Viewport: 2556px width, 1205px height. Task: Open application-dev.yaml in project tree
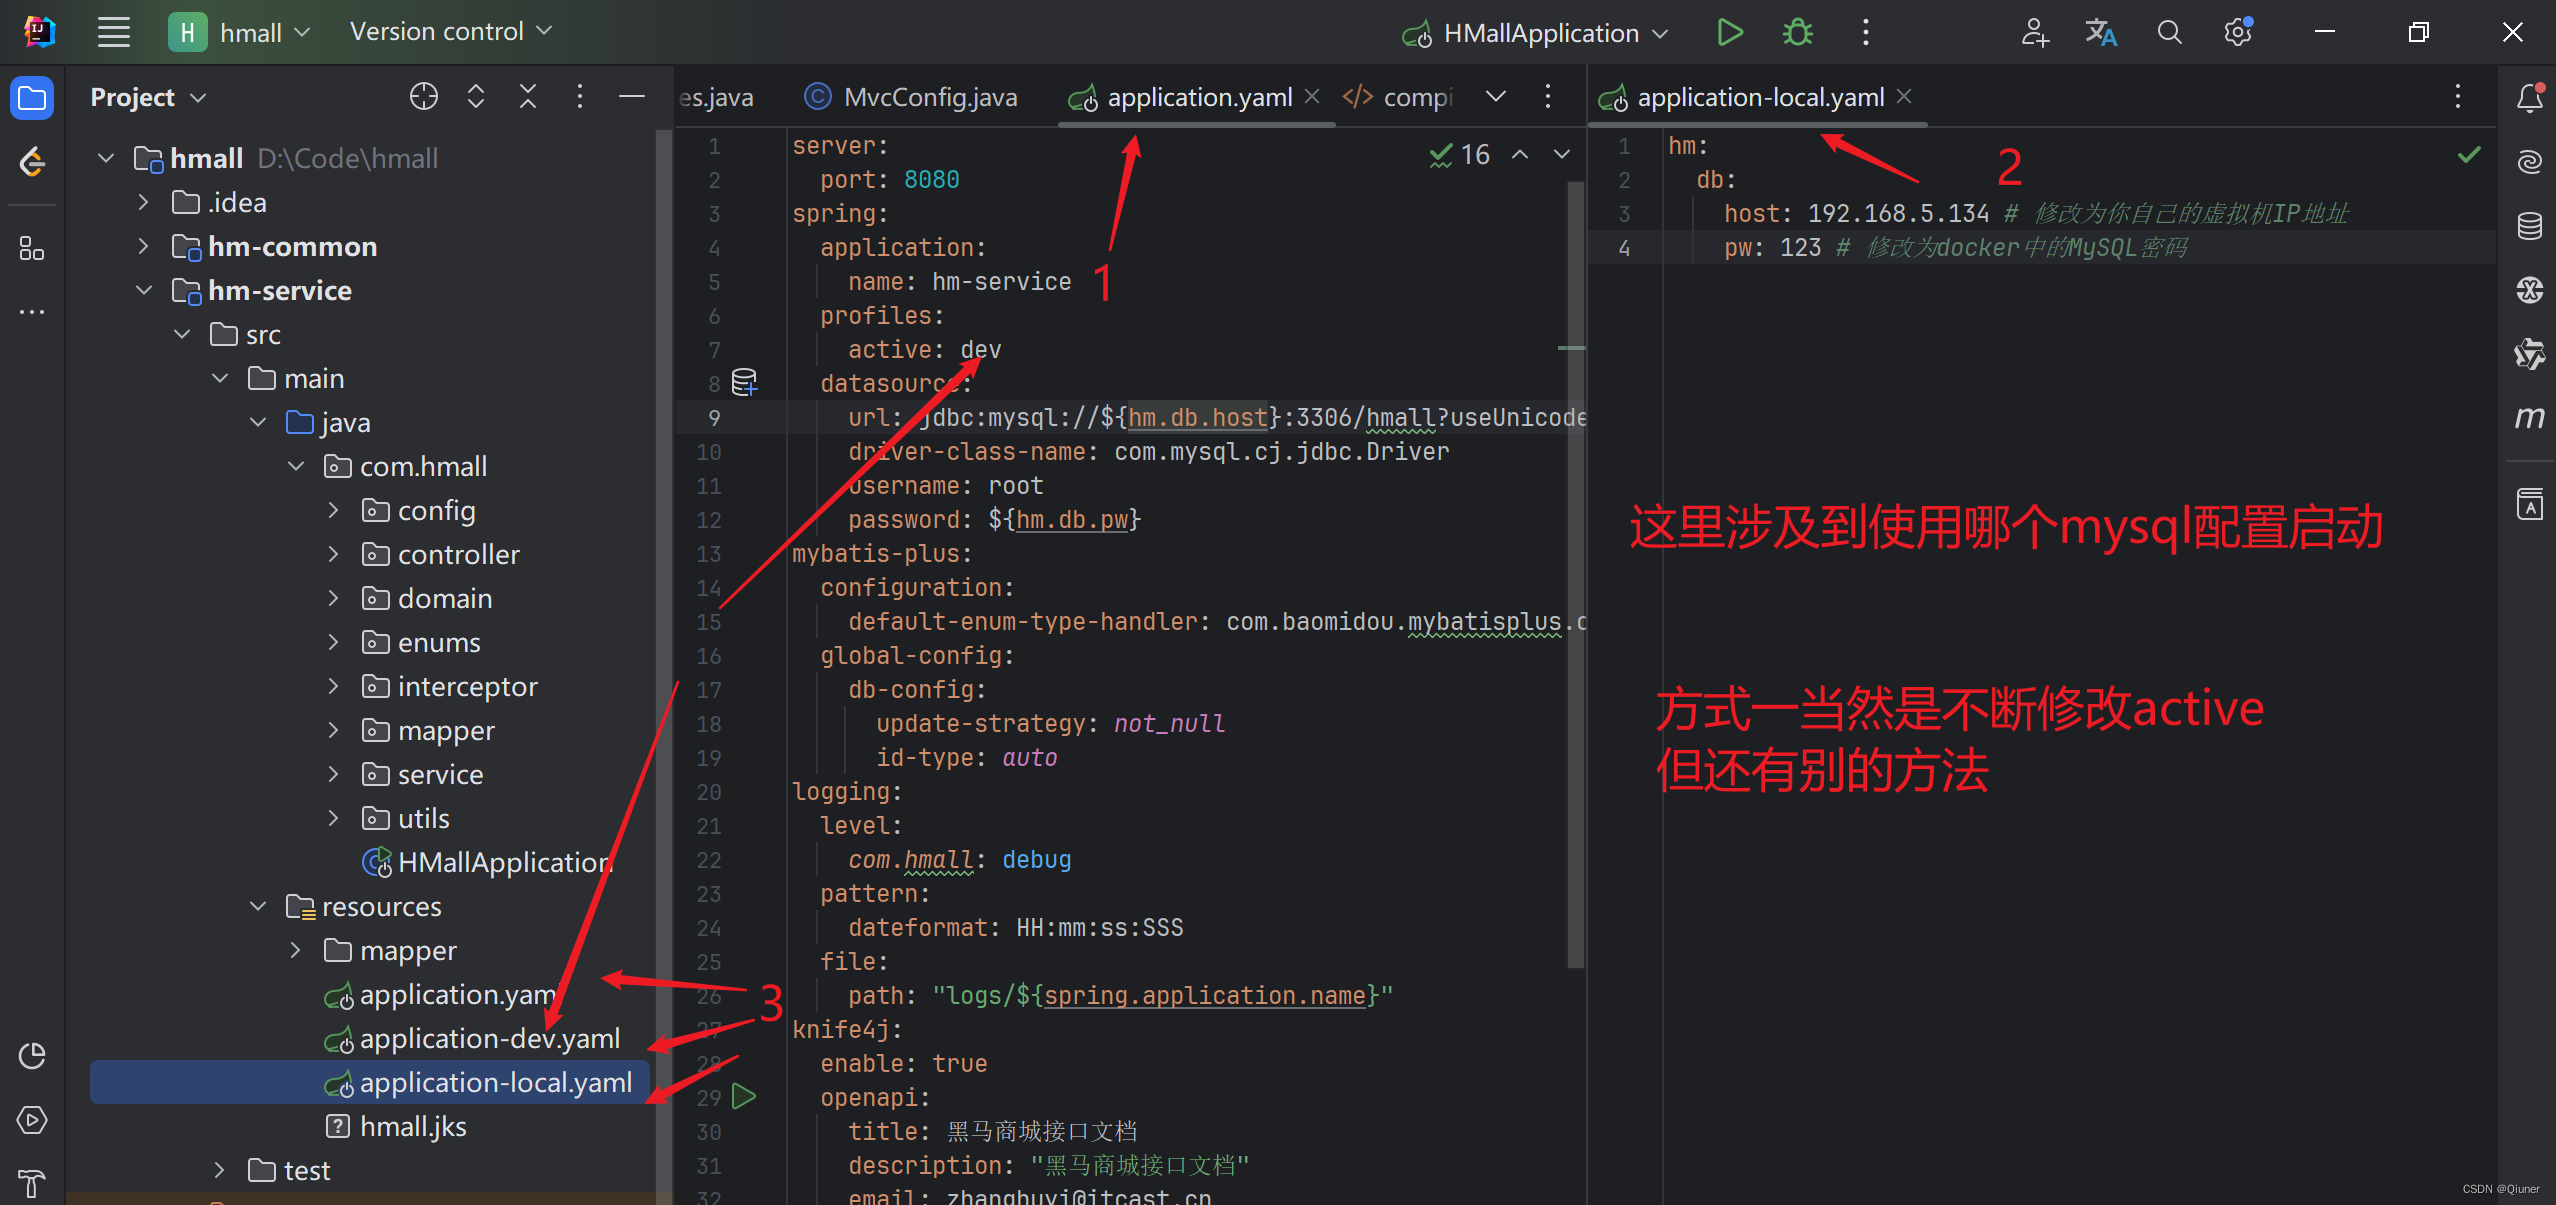pyautogui.click(x=489, y=1039)
